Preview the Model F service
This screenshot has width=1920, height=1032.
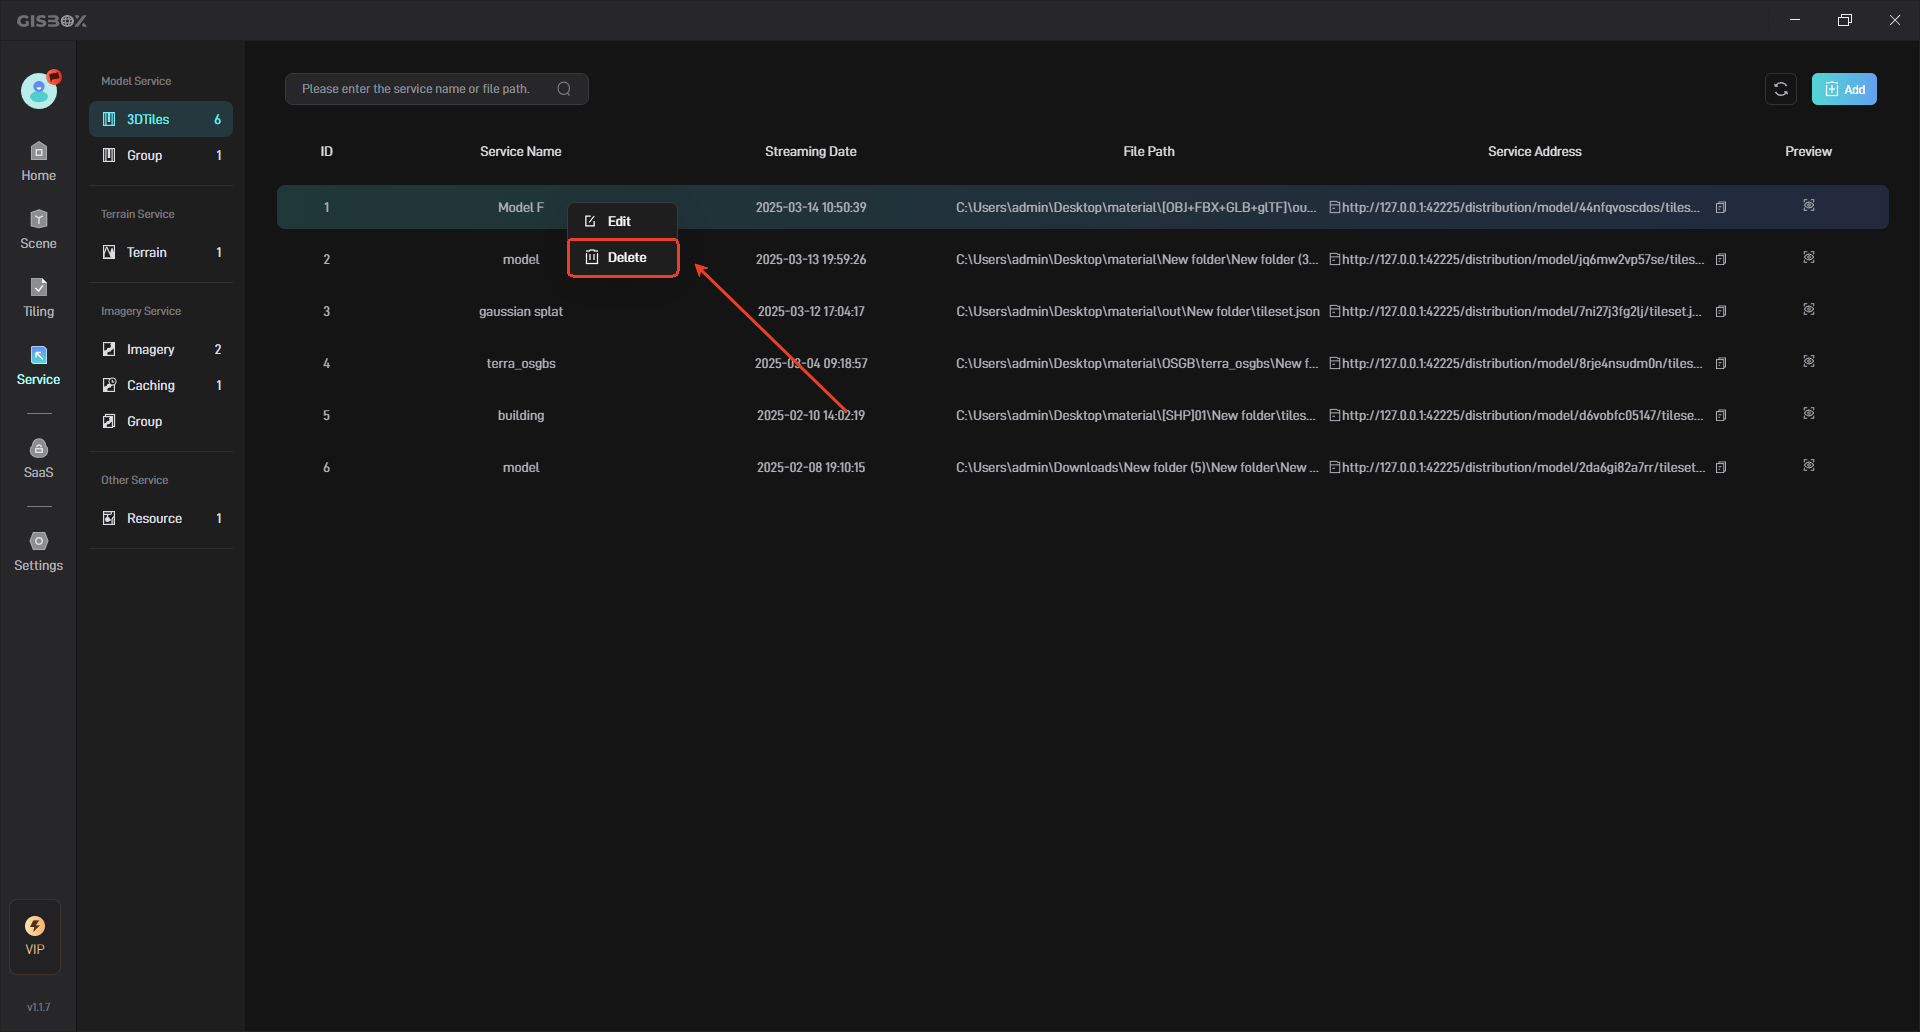tap(1809, 205)
